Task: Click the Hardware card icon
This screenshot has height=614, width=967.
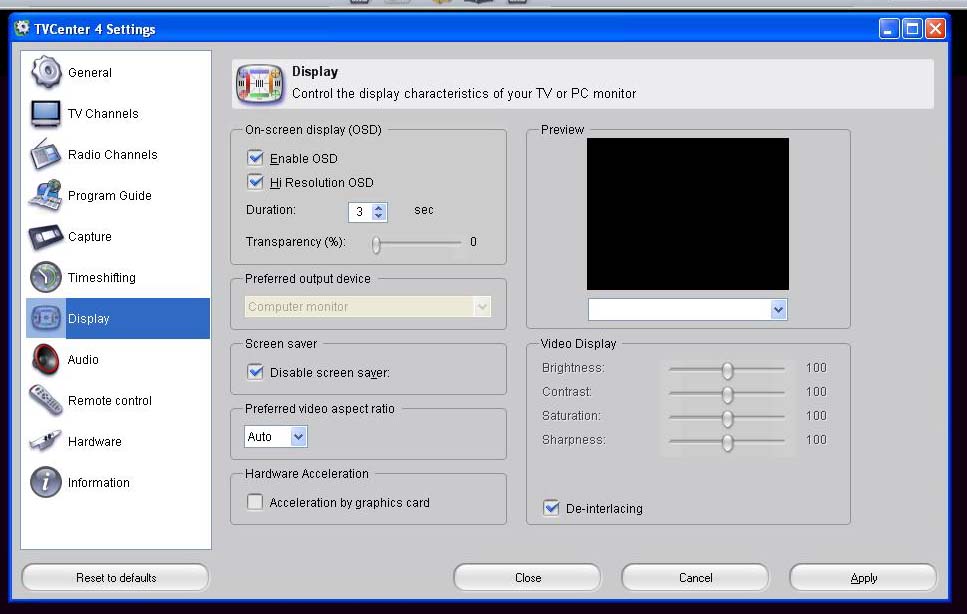Action: (x=46, y=441)
